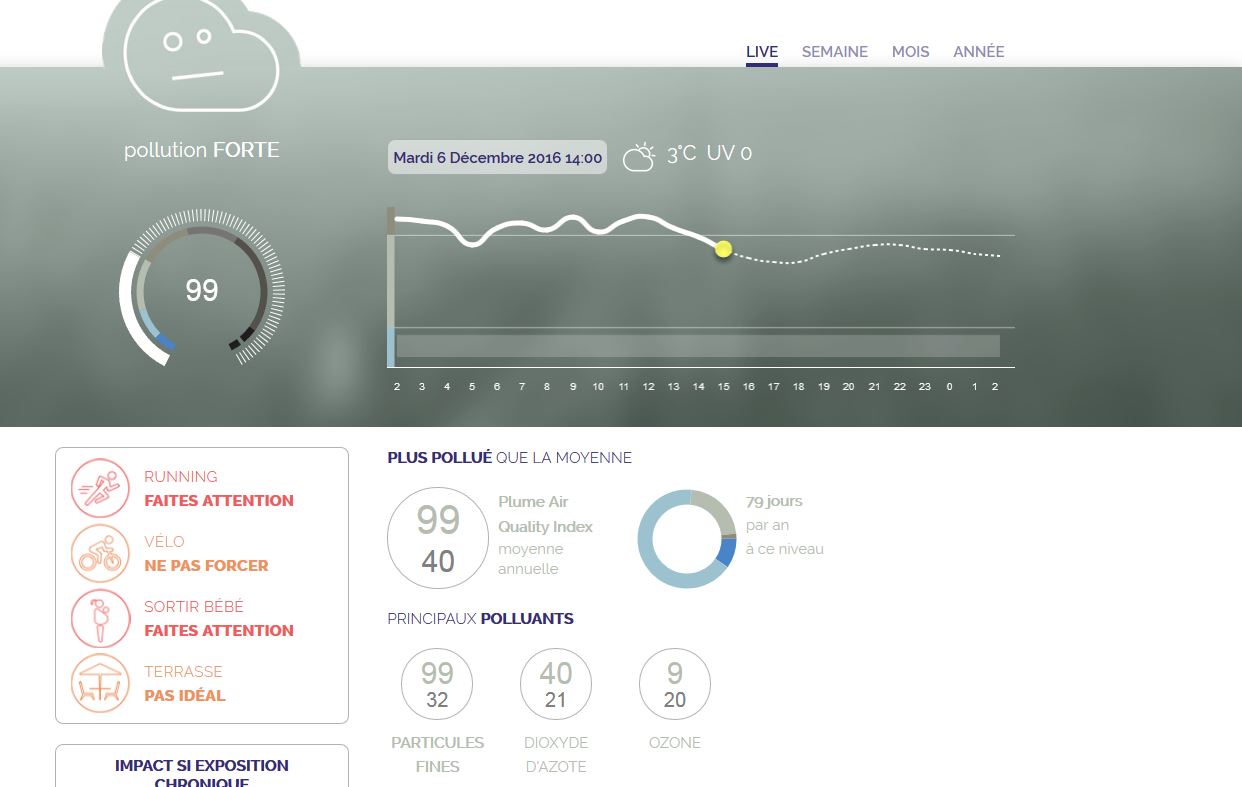The height and width of the screenshot is (787, 1242).
Task: Click the running activity icon
Action: 100,488
